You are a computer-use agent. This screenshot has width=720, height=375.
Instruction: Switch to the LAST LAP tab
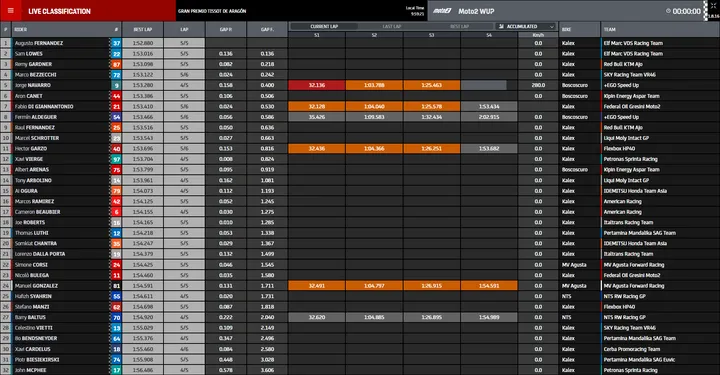point(391,27)
